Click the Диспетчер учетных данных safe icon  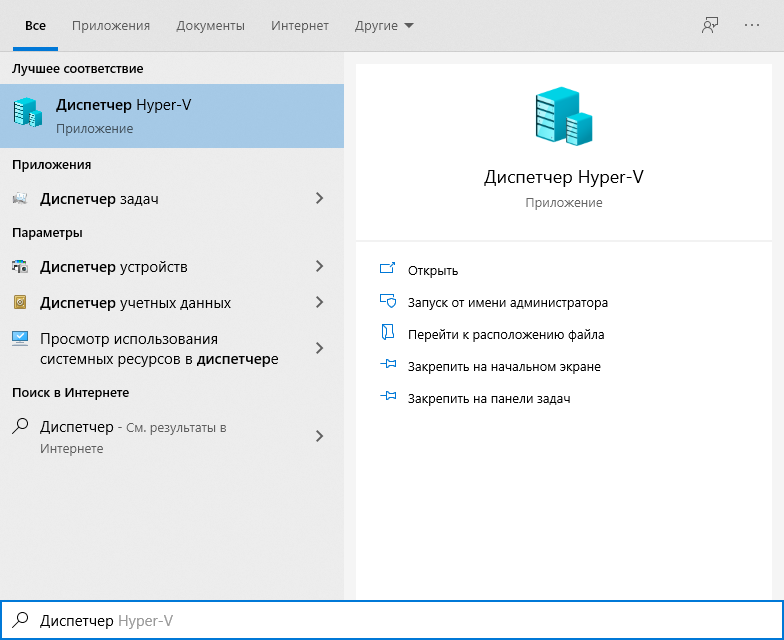pyautogui.click(x=20, y=302)
